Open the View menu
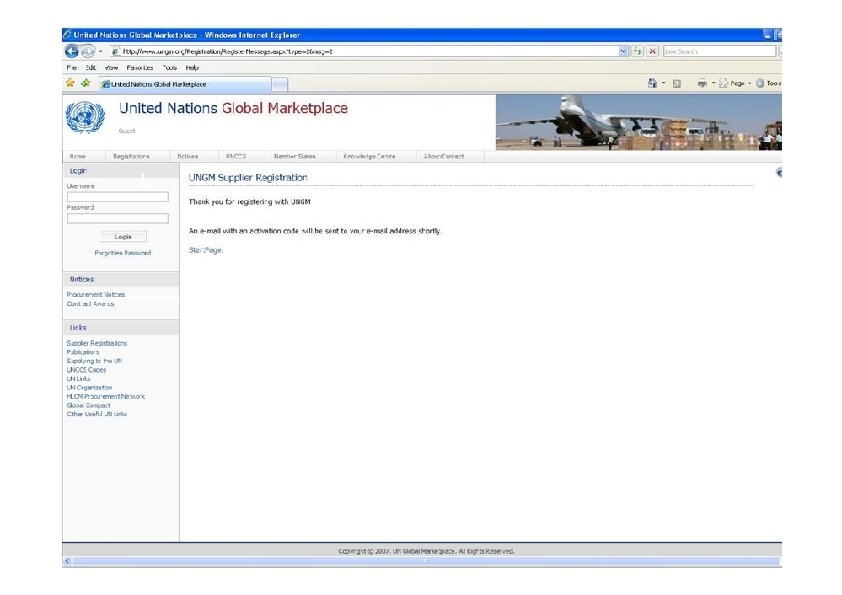Viewport: 842px width, 595px height. [111, 68]
